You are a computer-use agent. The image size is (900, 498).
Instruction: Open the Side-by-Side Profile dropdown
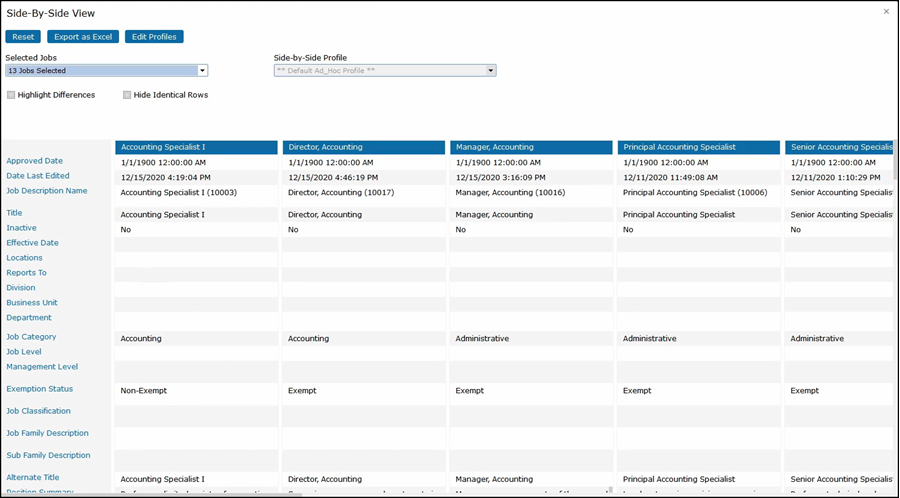click(x=491, y=71)
